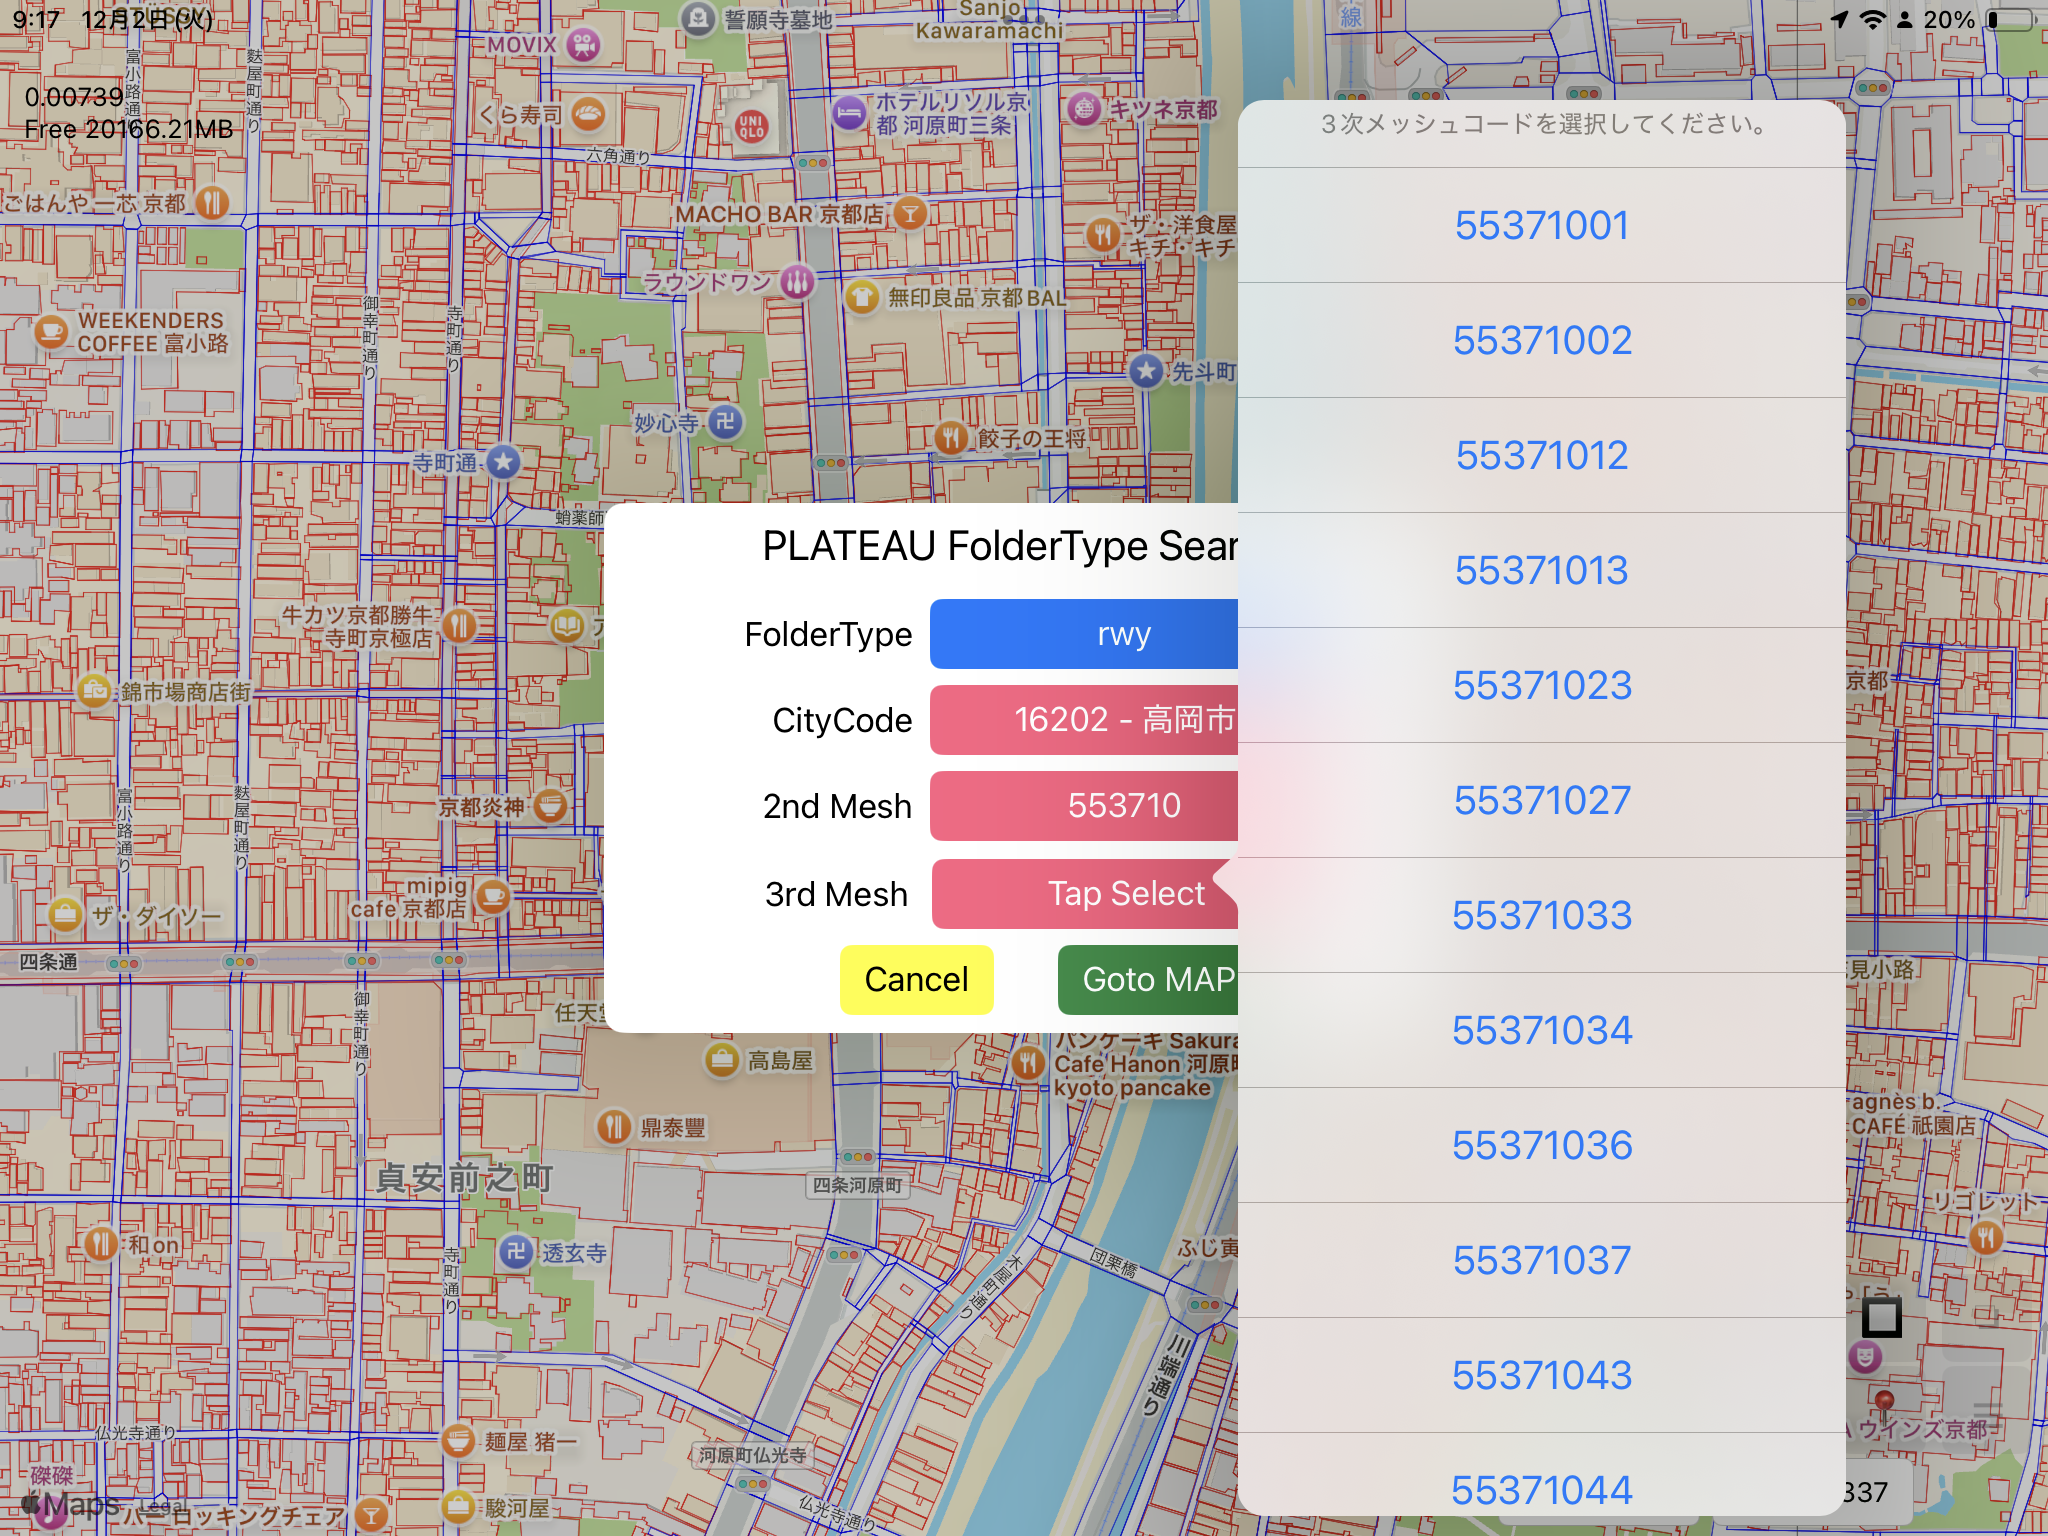The width and height of the screenshot is (2048, 1536).
Task: Tap the UNIQLO store map icon
Action: [x=751, y=126]
